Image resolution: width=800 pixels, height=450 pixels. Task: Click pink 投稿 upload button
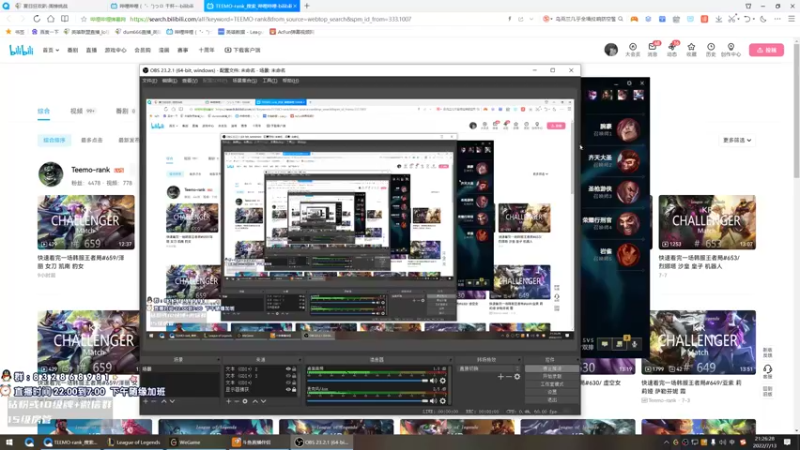766,50
